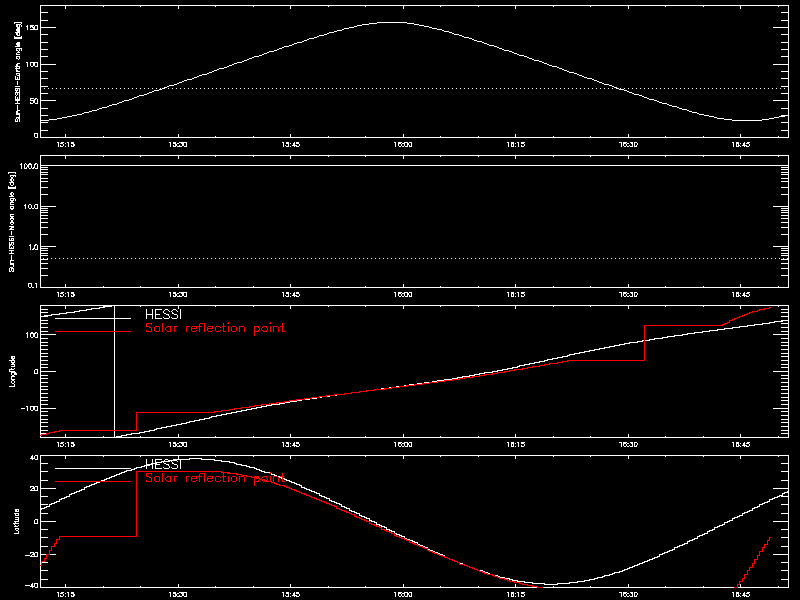Click the 1.0 tick label in Noon angle panel

point(33,247)
